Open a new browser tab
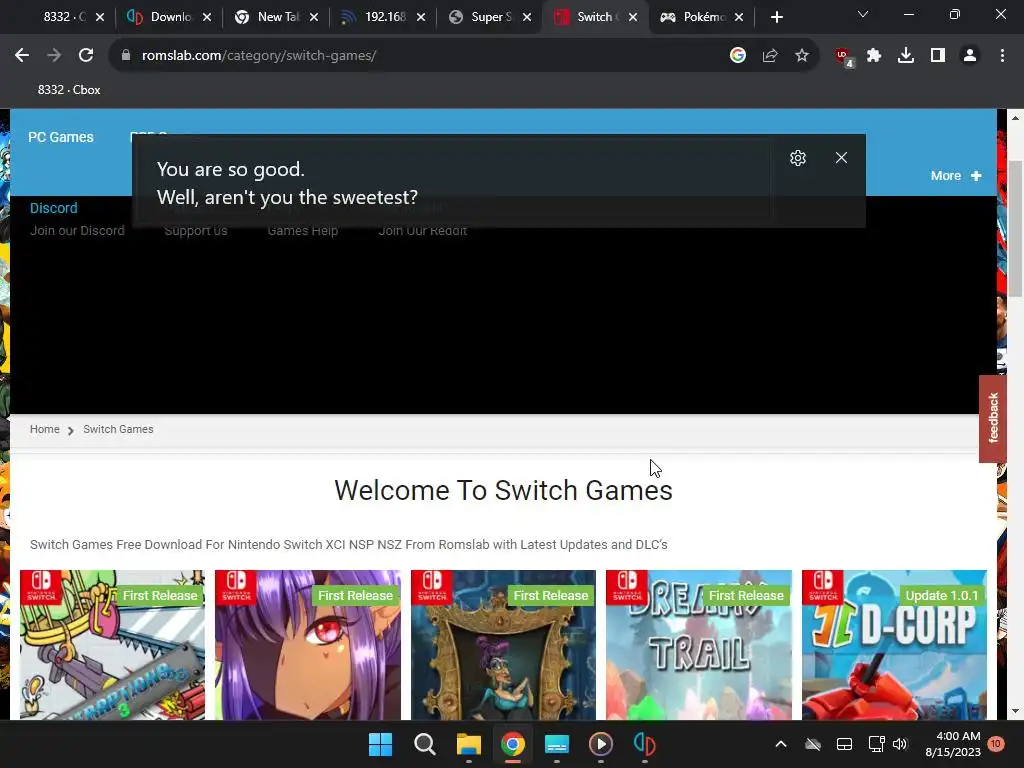The height and width of the screenshot is (768, 1024). tap(776, 17)
